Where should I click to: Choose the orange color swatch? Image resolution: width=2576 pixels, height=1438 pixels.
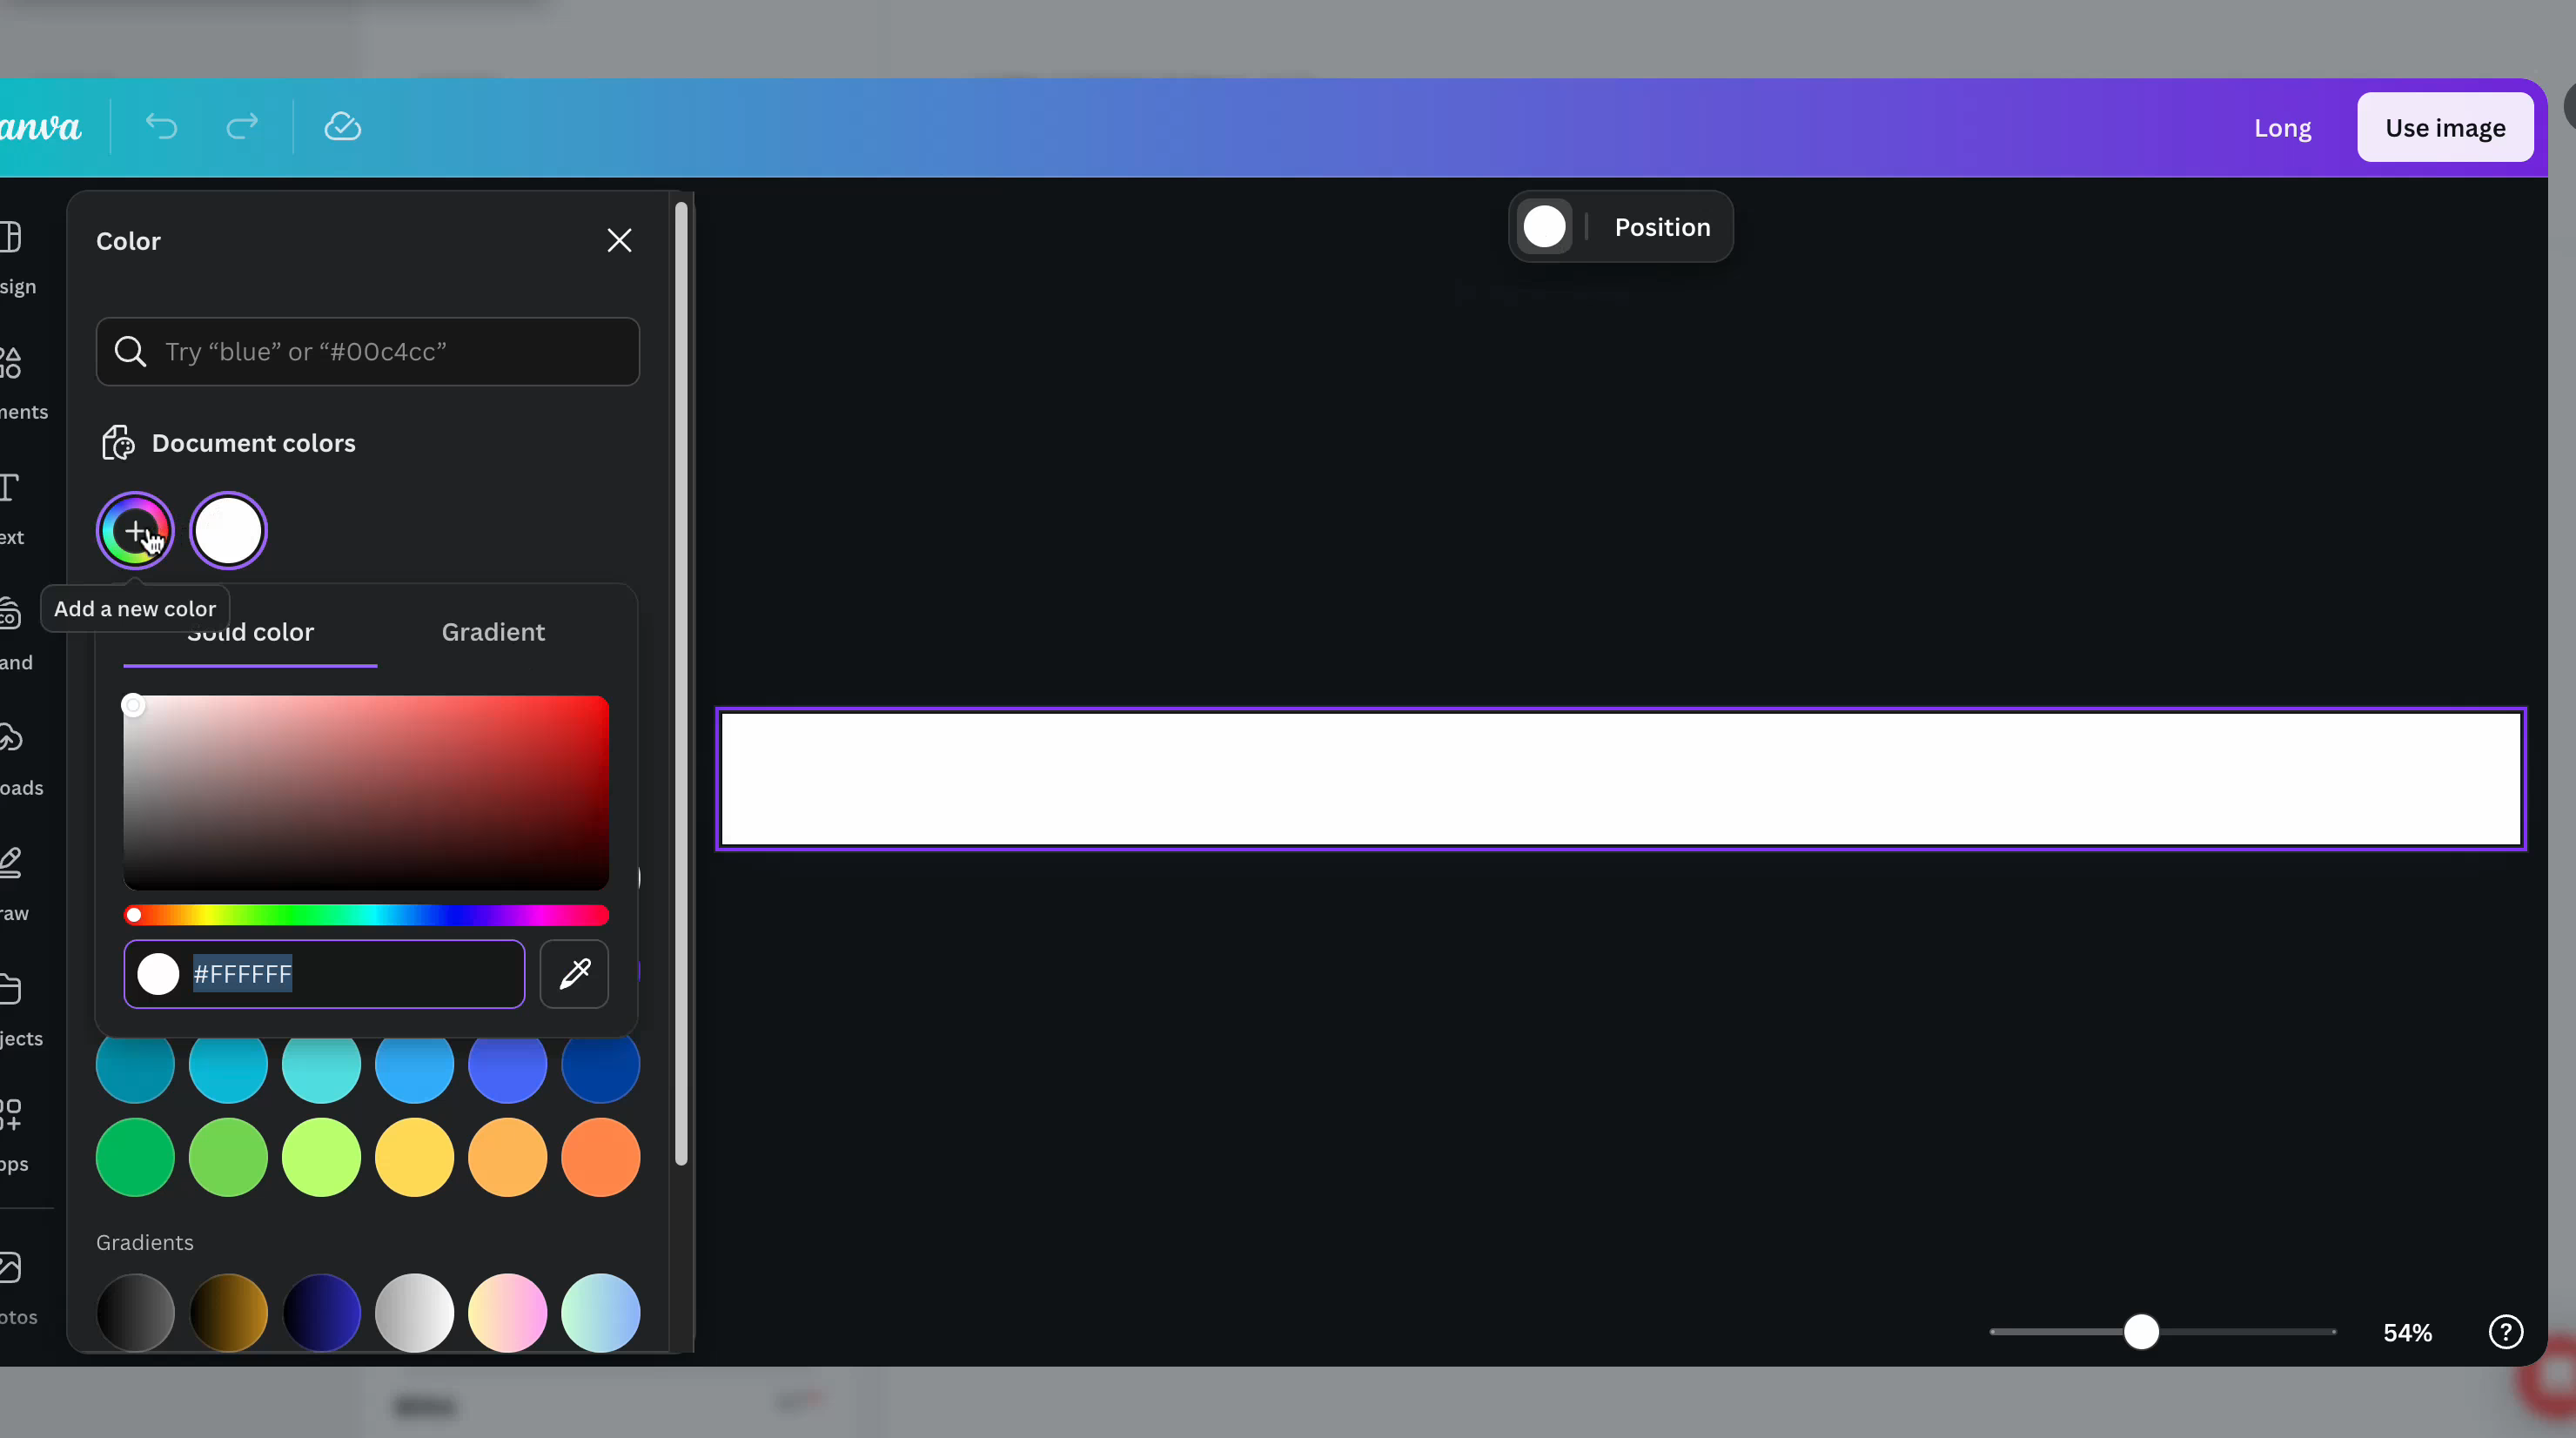[600, 1158]
